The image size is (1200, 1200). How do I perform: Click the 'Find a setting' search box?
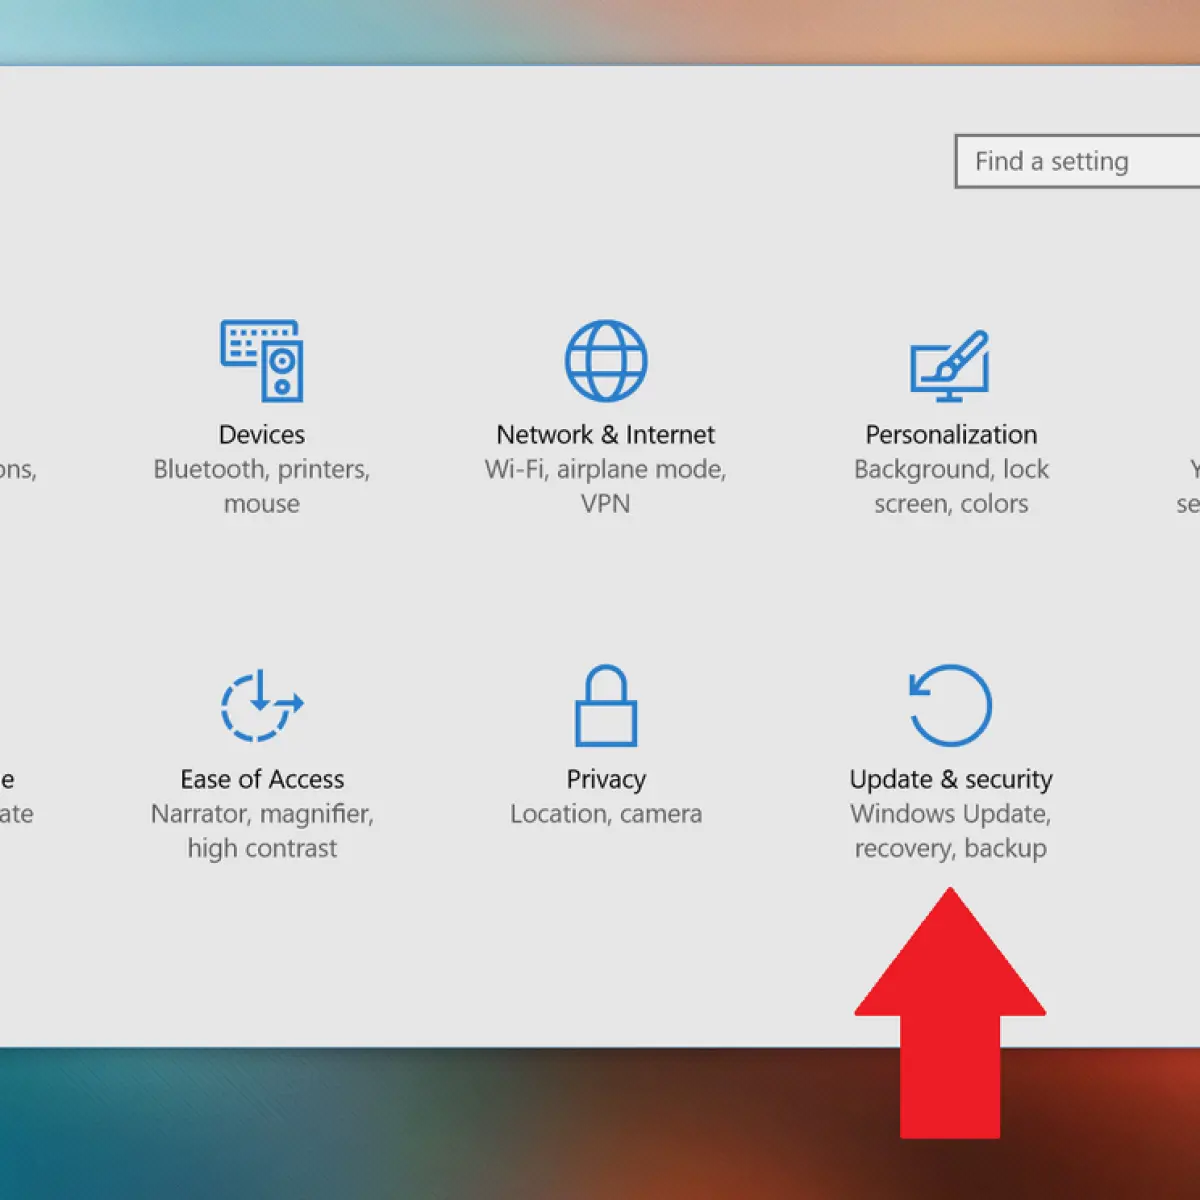pos(1078,161)
